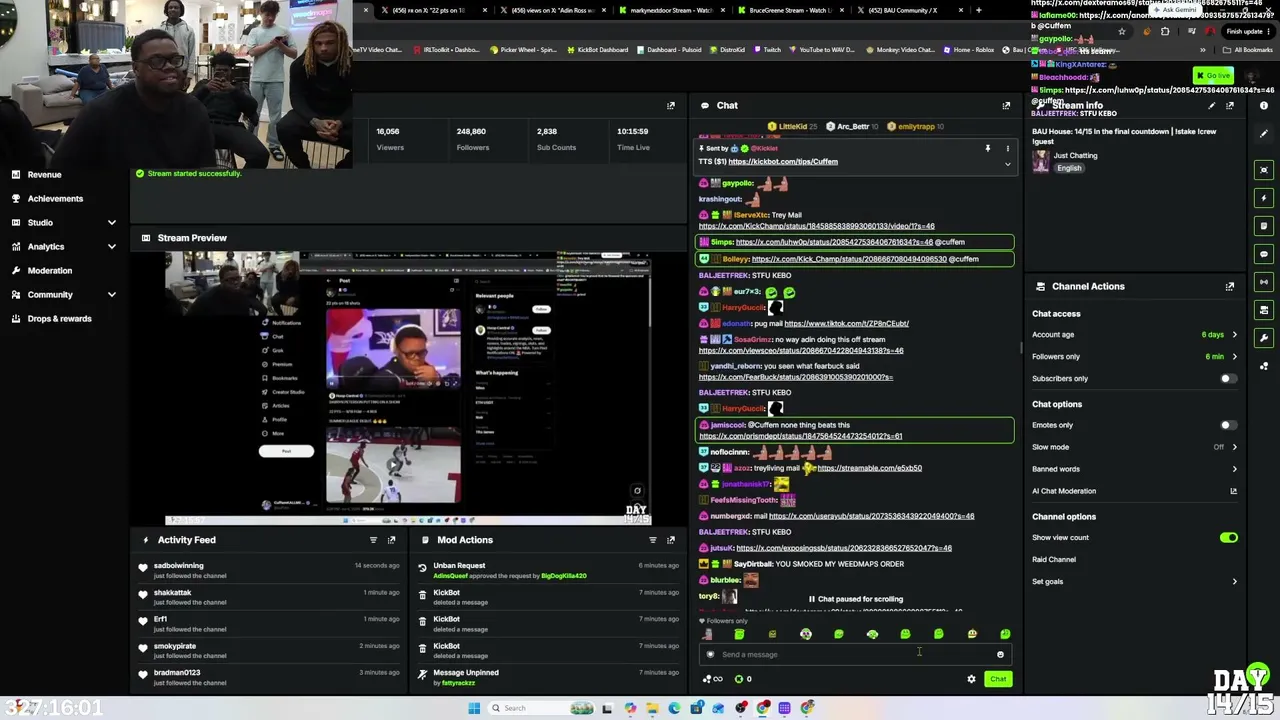
Task: Edit stream info with pencil icon
Action: point(1212,105)
